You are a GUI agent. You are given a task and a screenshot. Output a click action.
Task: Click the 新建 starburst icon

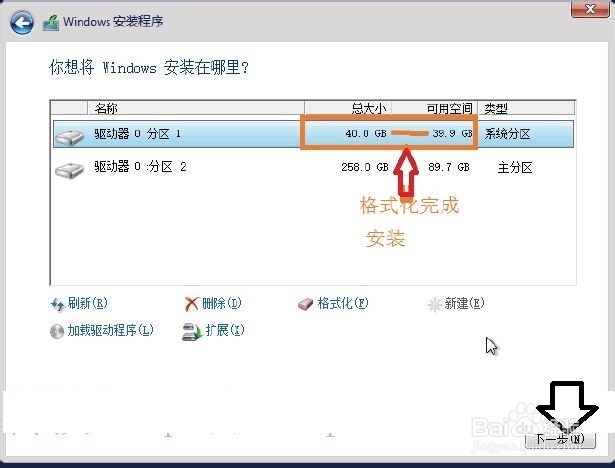click(x=434, y=304)
